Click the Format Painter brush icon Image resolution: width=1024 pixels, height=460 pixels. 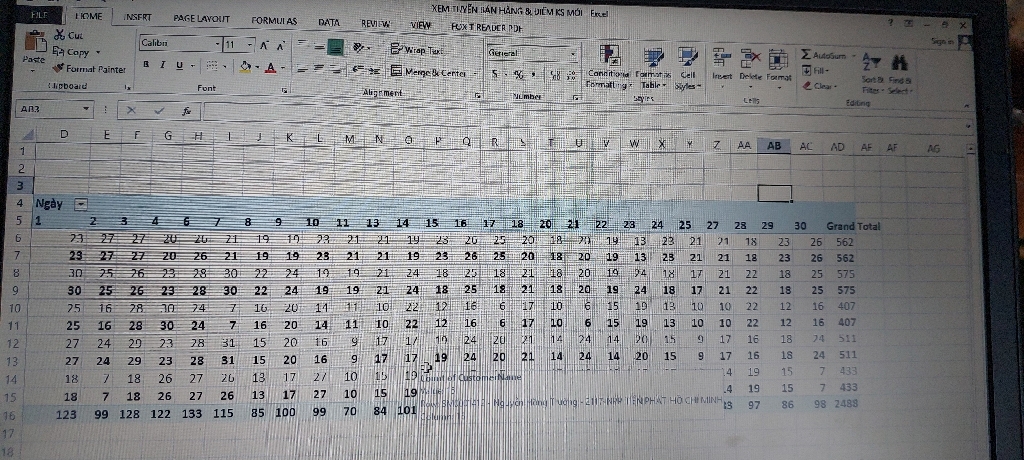click(59, 69)
